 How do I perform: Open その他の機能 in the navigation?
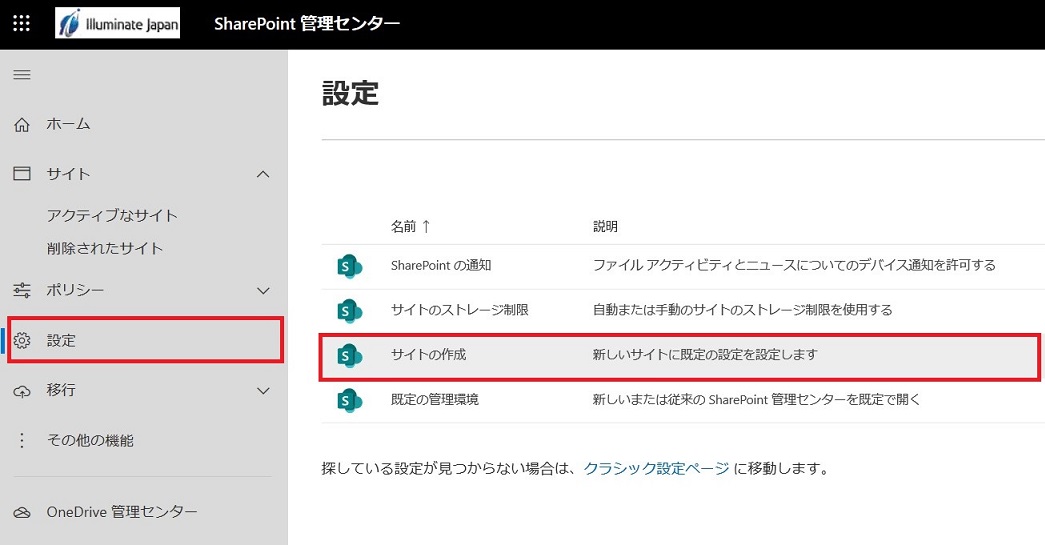[x=90, y=440]
